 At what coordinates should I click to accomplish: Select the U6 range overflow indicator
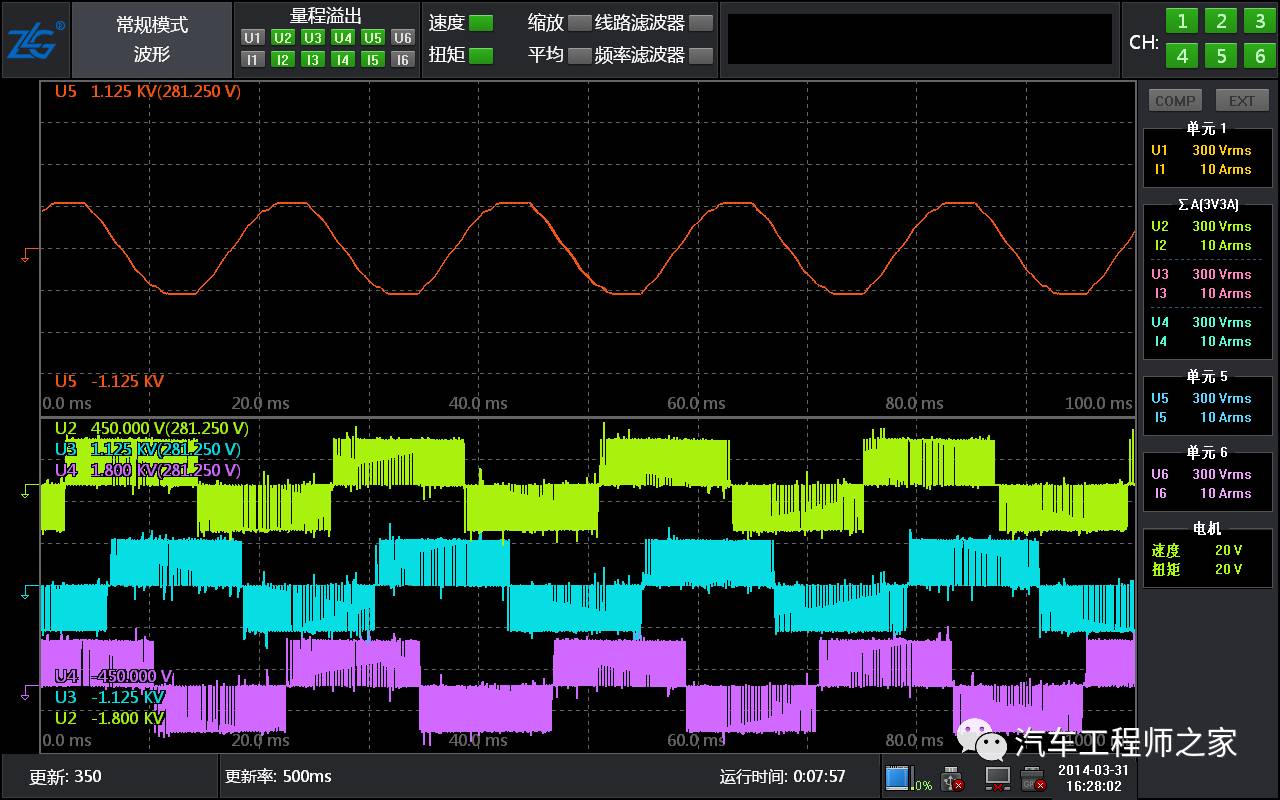tap(402, 37)
